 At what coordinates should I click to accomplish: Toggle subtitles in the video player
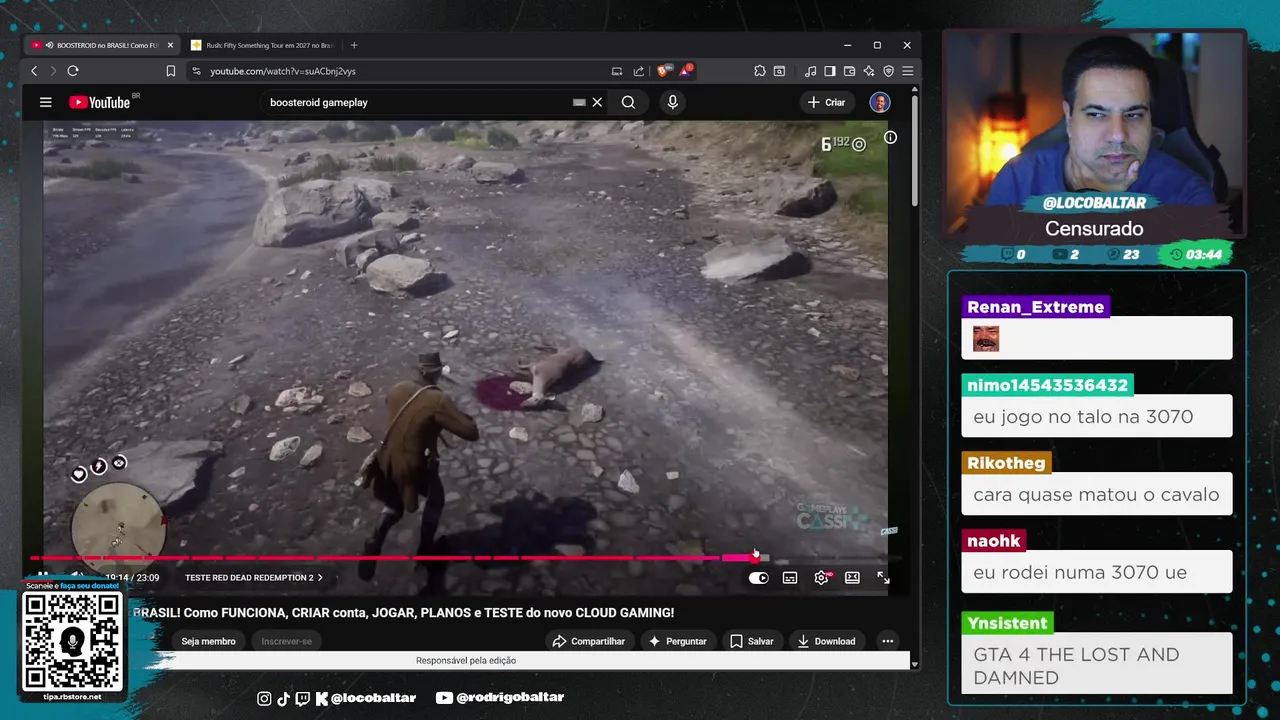point(790,578)
